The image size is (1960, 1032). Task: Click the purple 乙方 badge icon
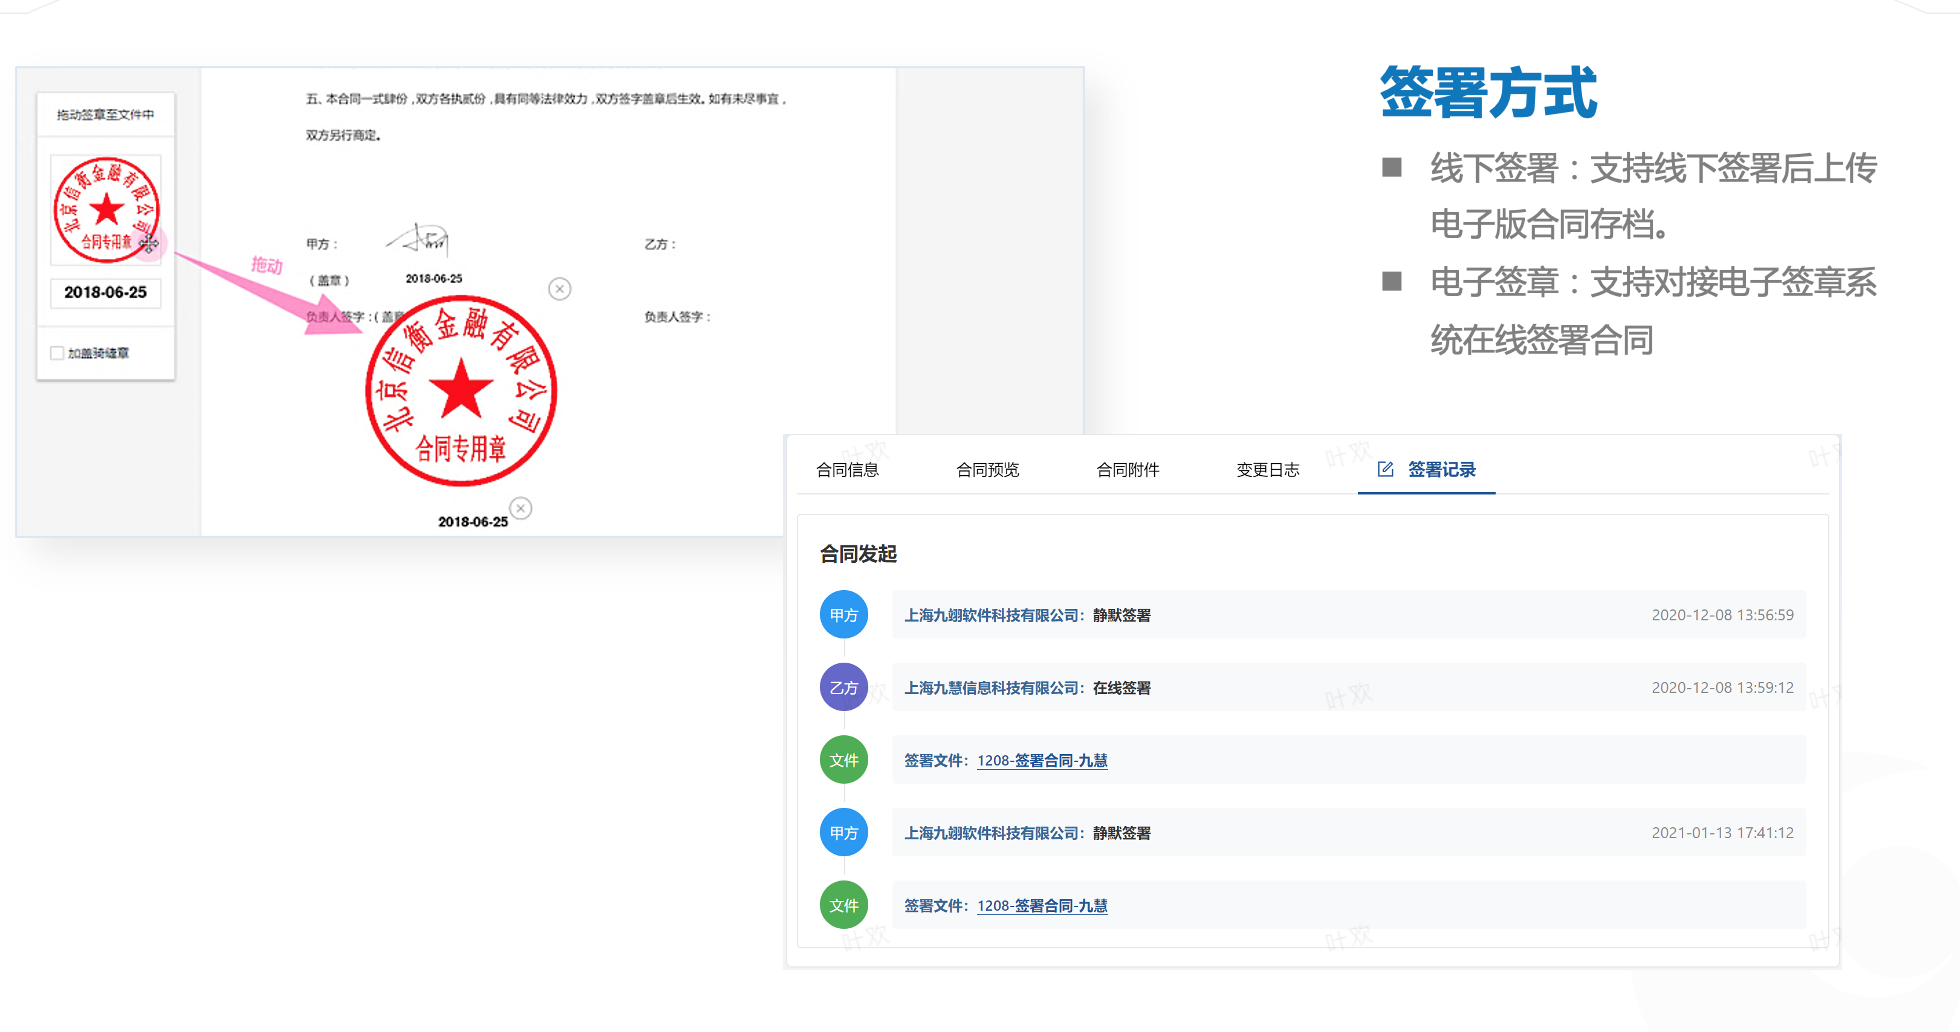pos(844,688)
